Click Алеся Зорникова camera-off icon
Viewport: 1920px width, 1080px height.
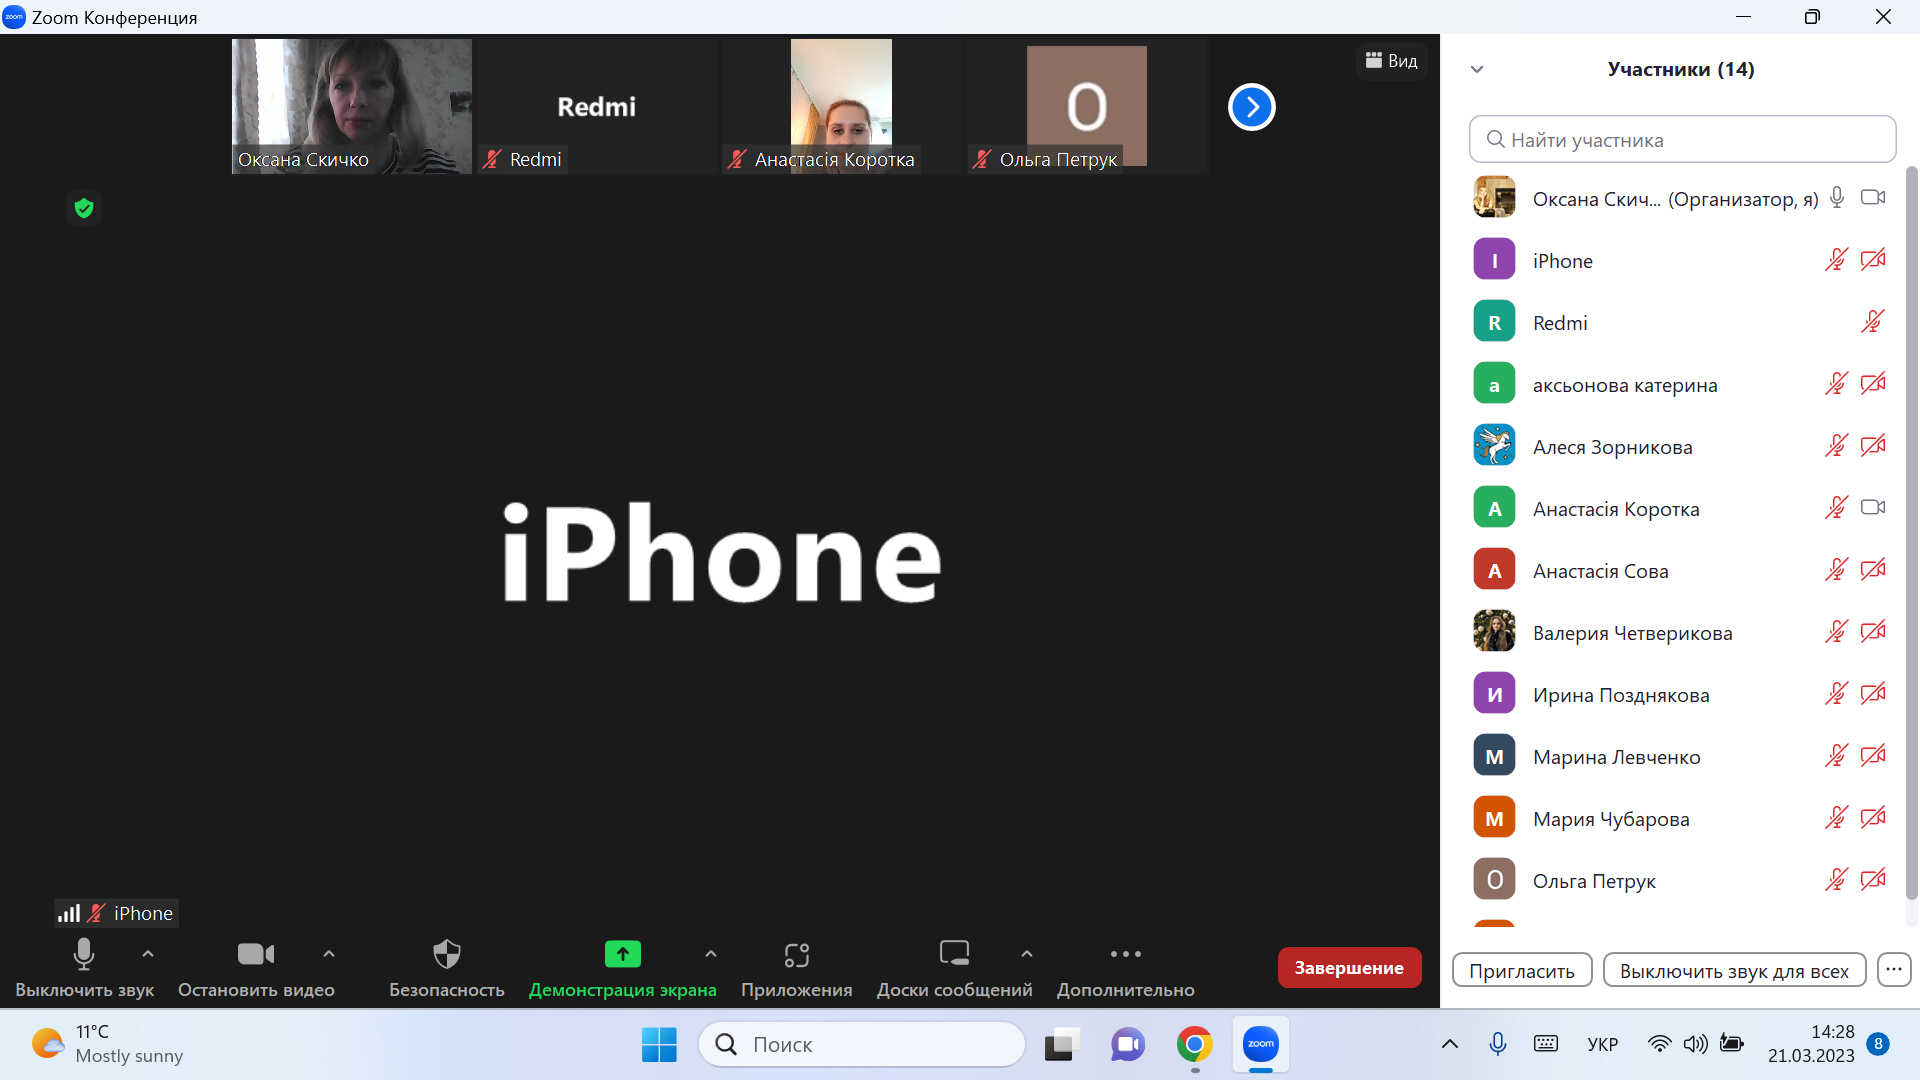(1873, 446)
